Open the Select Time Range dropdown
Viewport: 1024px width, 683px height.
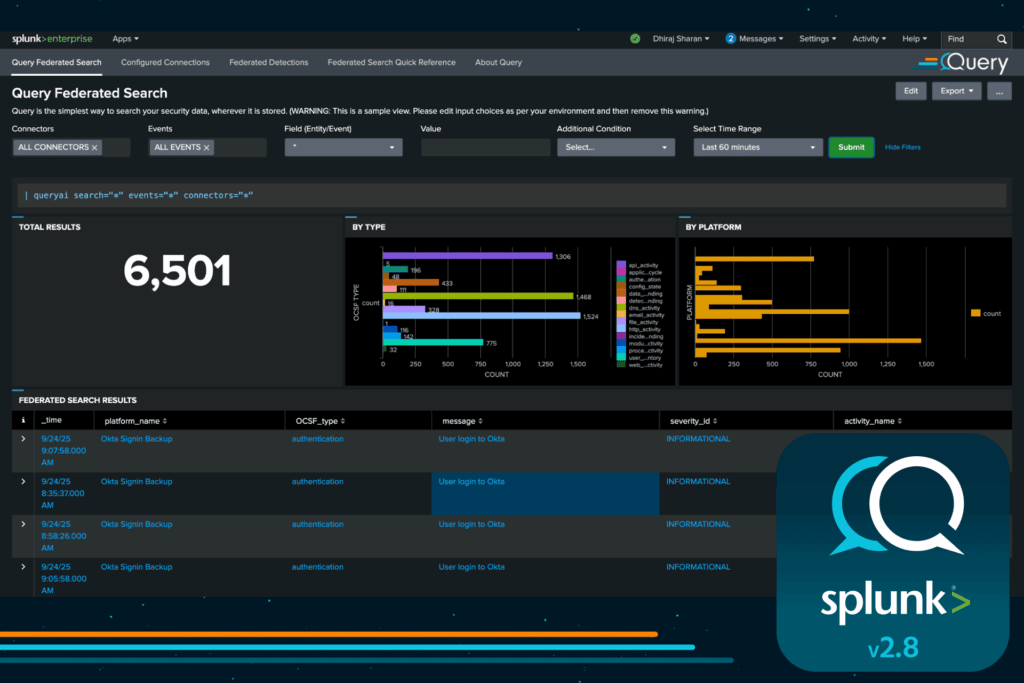tap(757, 147)
